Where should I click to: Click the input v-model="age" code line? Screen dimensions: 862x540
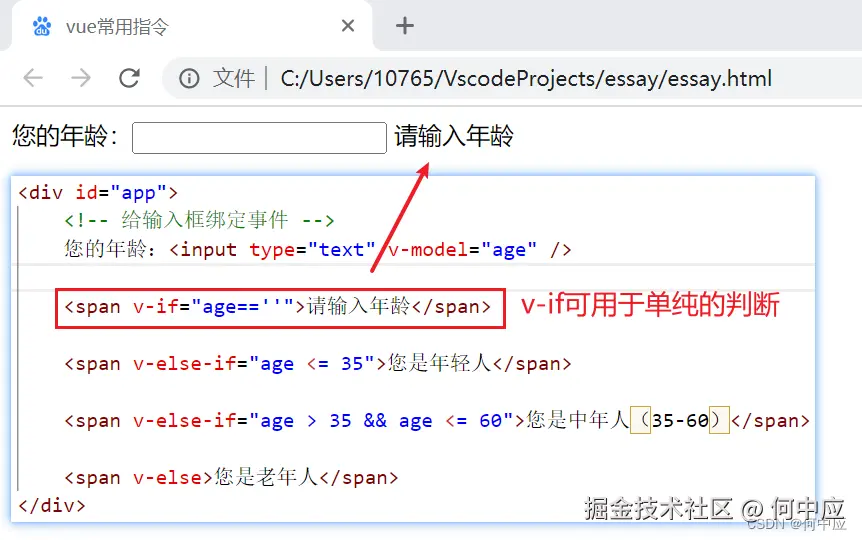[x=318, y=249]
